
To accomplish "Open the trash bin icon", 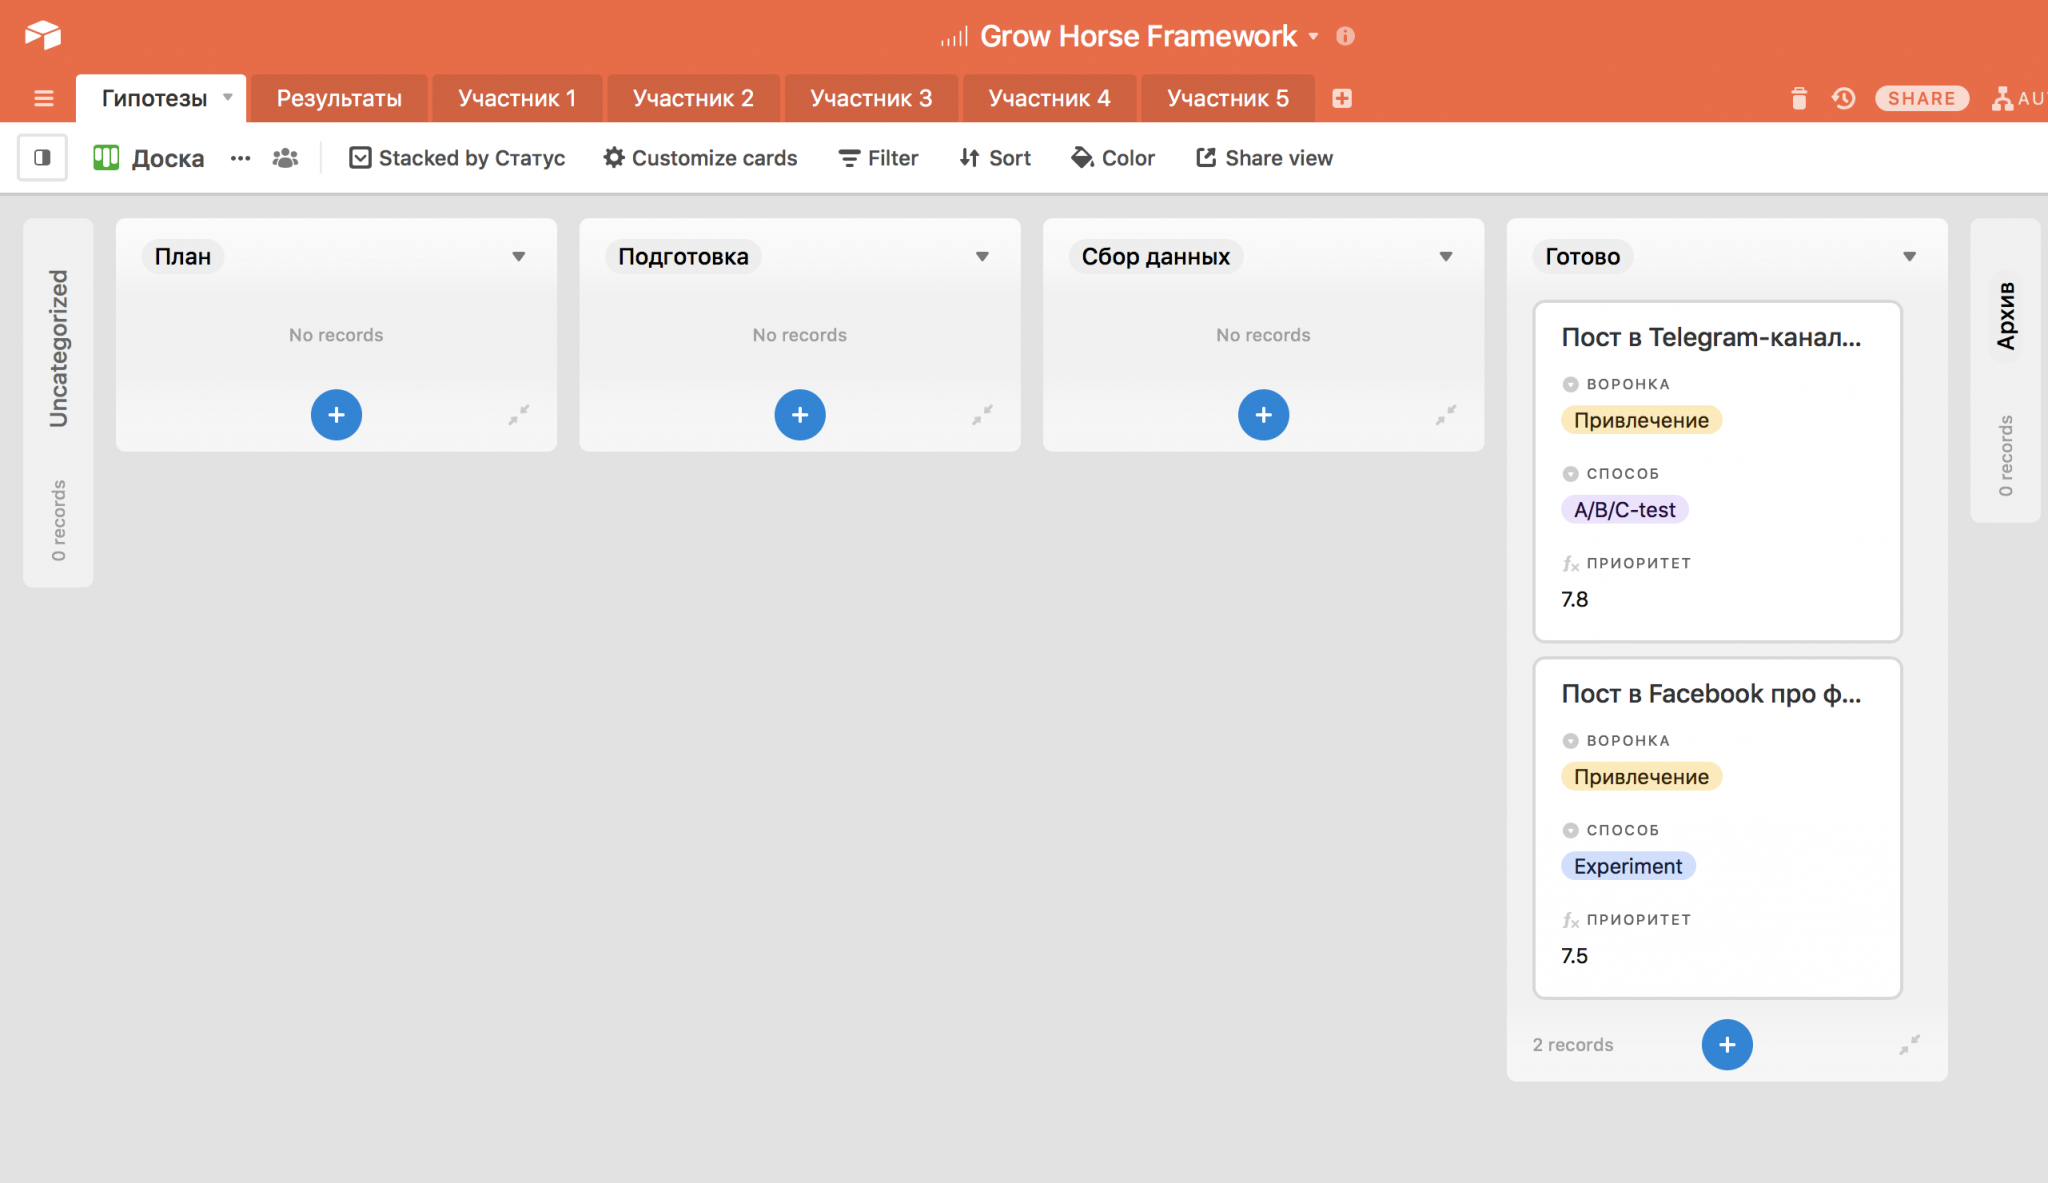I will point(1799,98).
